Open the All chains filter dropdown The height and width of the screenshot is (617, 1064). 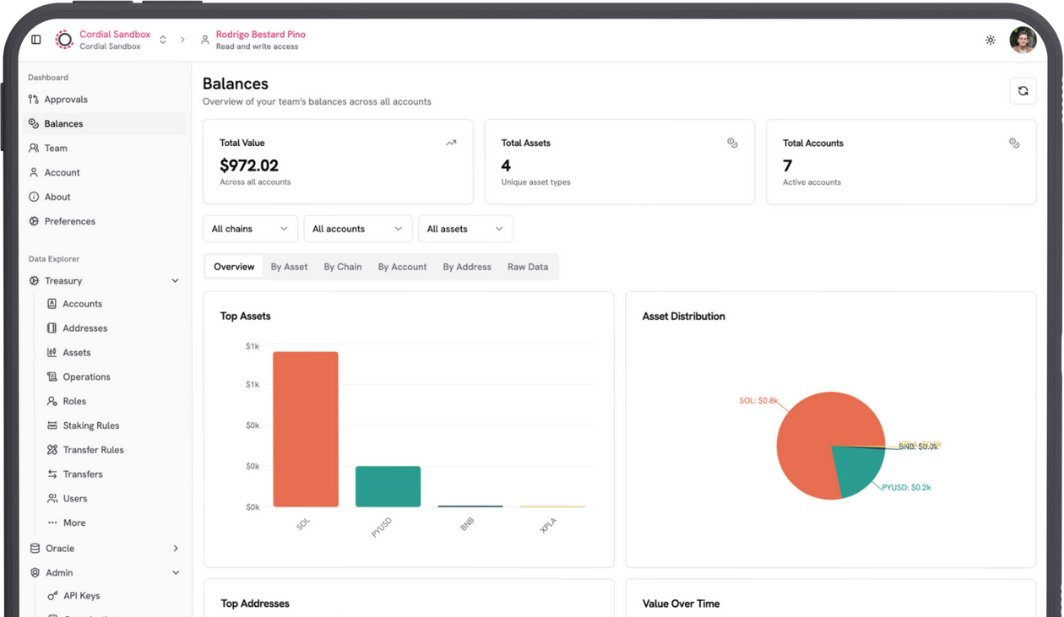(250, 229)
